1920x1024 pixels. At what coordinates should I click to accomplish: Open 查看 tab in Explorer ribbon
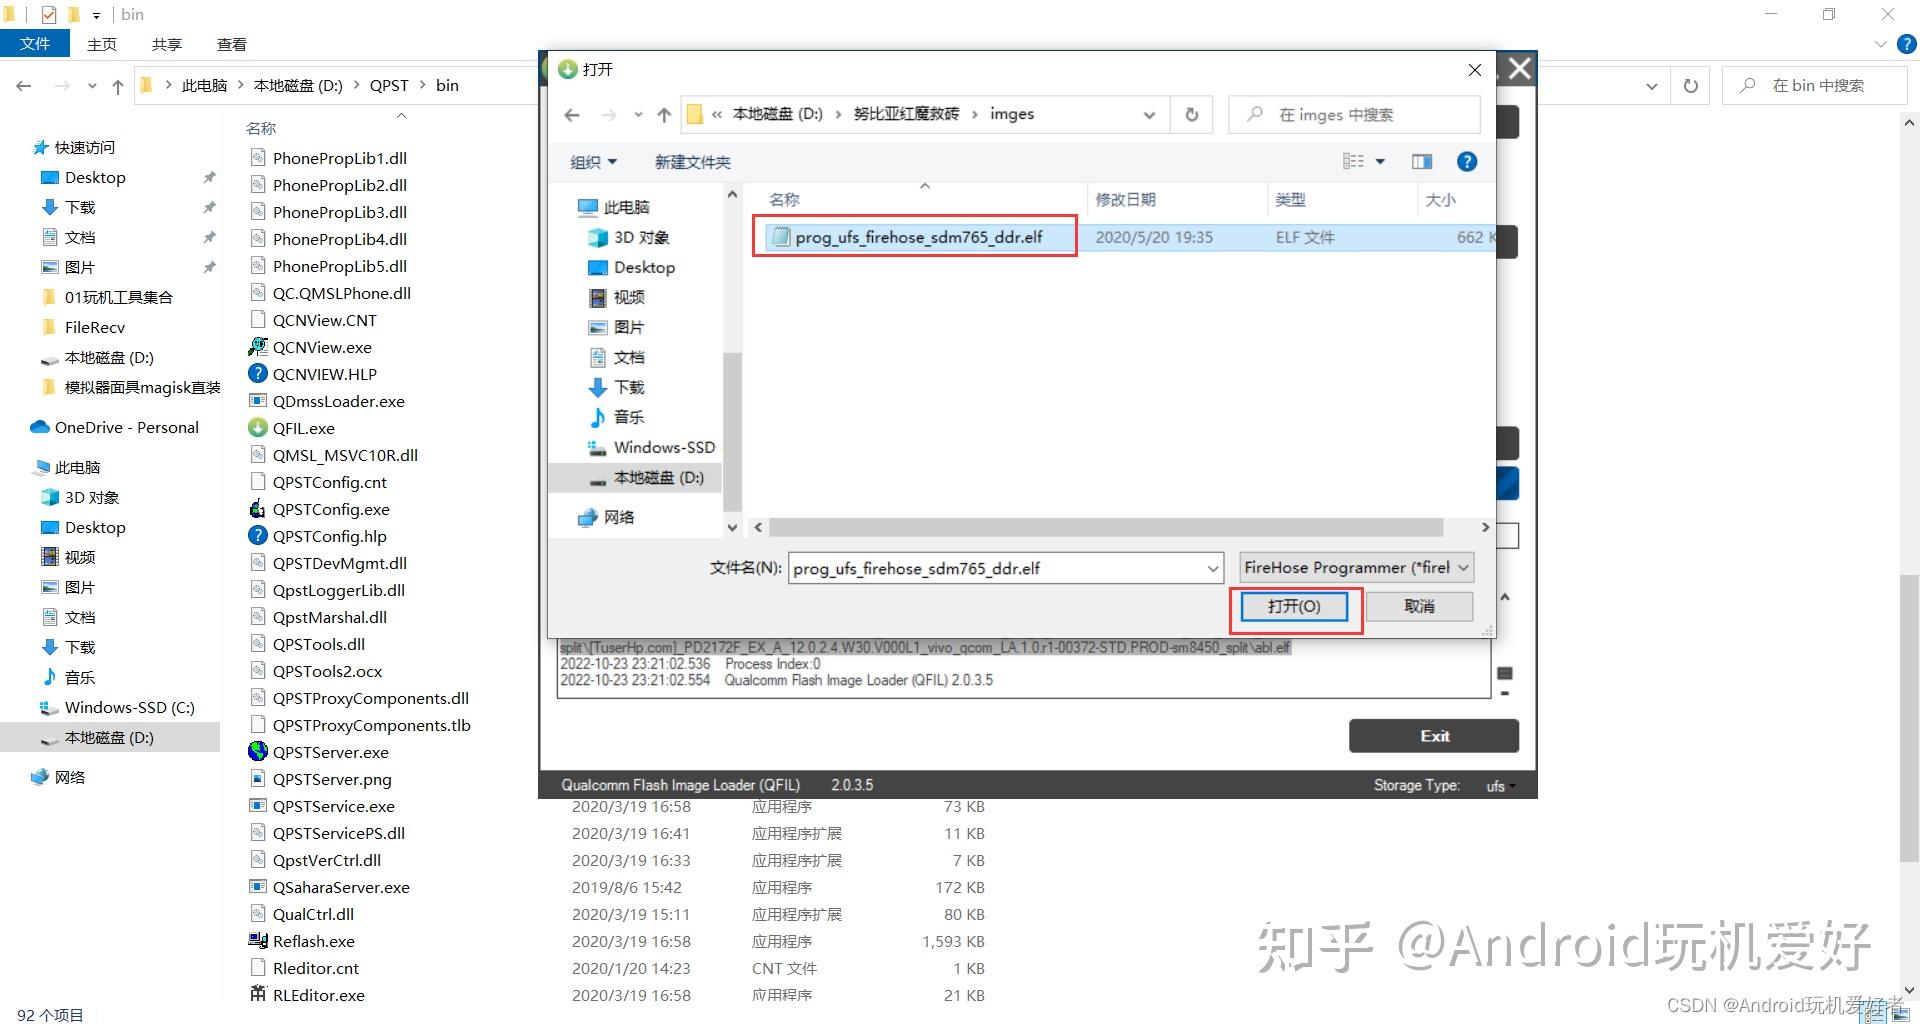click(x=232, y=44)
